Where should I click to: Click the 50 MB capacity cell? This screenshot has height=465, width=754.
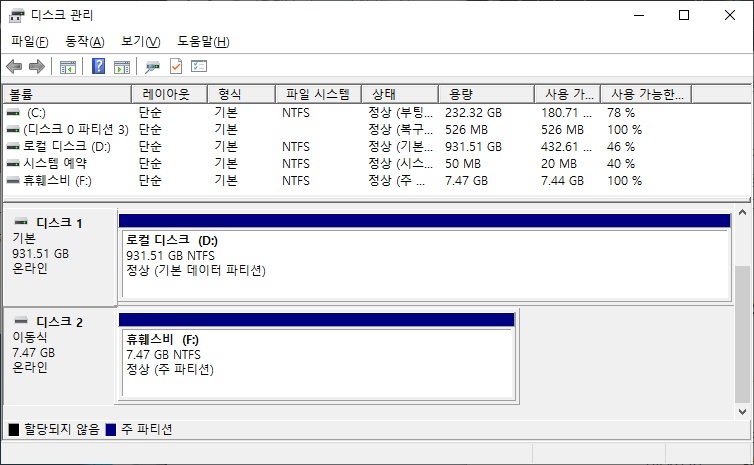tap(463, 163)
